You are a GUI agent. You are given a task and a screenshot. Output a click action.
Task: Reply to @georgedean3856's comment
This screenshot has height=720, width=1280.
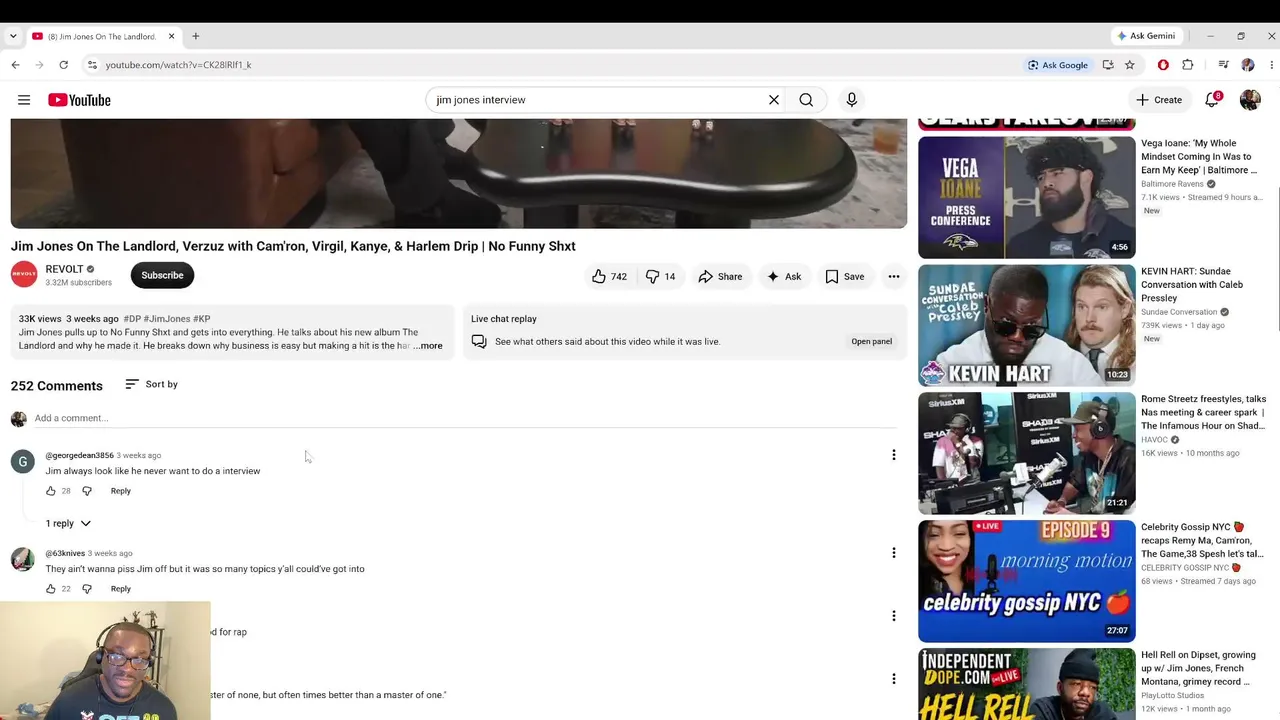coord(121,491)
